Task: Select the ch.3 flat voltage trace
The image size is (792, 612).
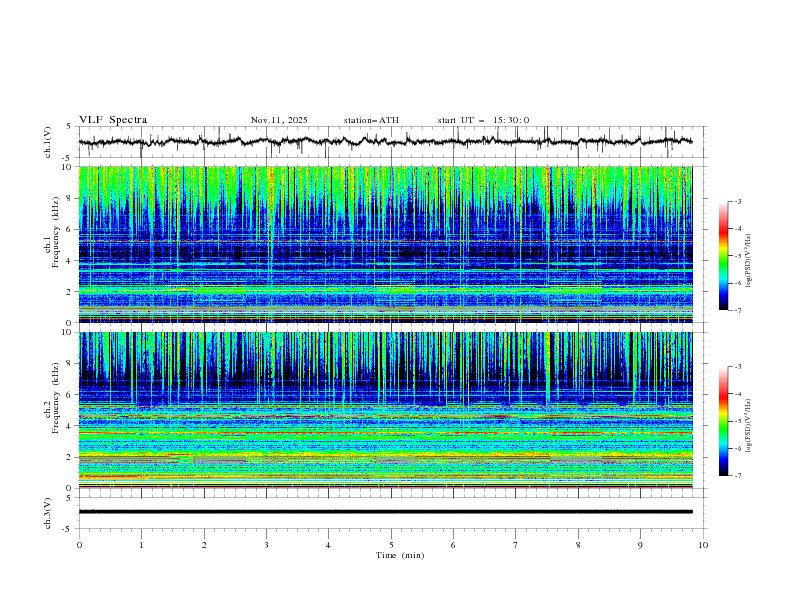Action: coord(385,512)
